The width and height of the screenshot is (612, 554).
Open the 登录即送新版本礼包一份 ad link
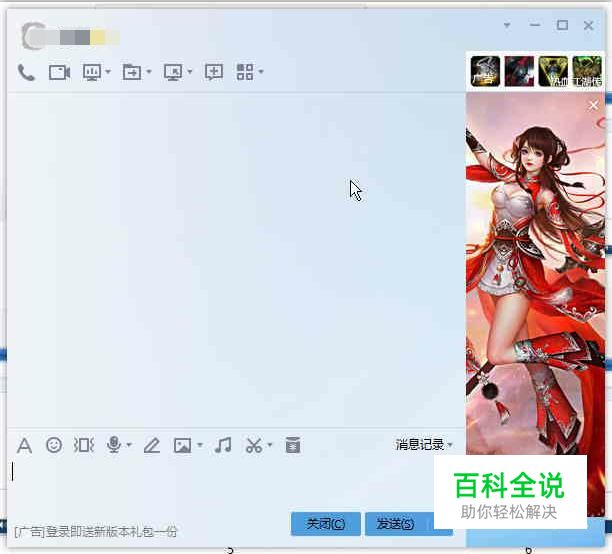click(96, 531)
